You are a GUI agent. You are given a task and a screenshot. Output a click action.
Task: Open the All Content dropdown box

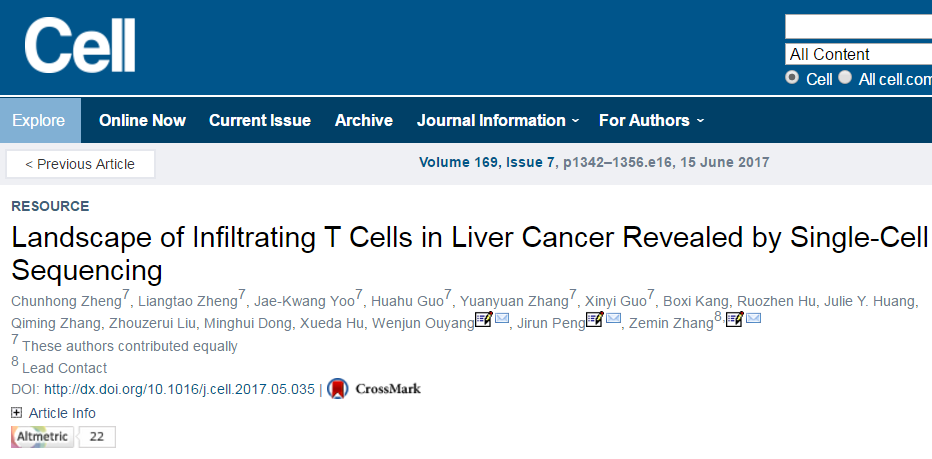[x=858, y=54]
